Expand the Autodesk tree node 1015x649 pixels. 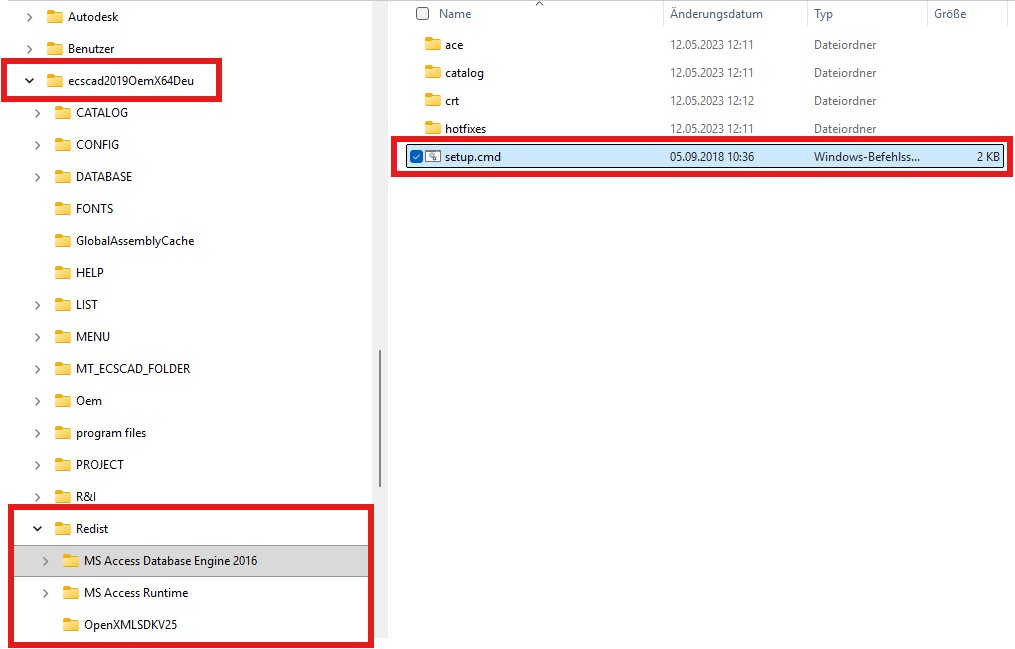point(29,17)
